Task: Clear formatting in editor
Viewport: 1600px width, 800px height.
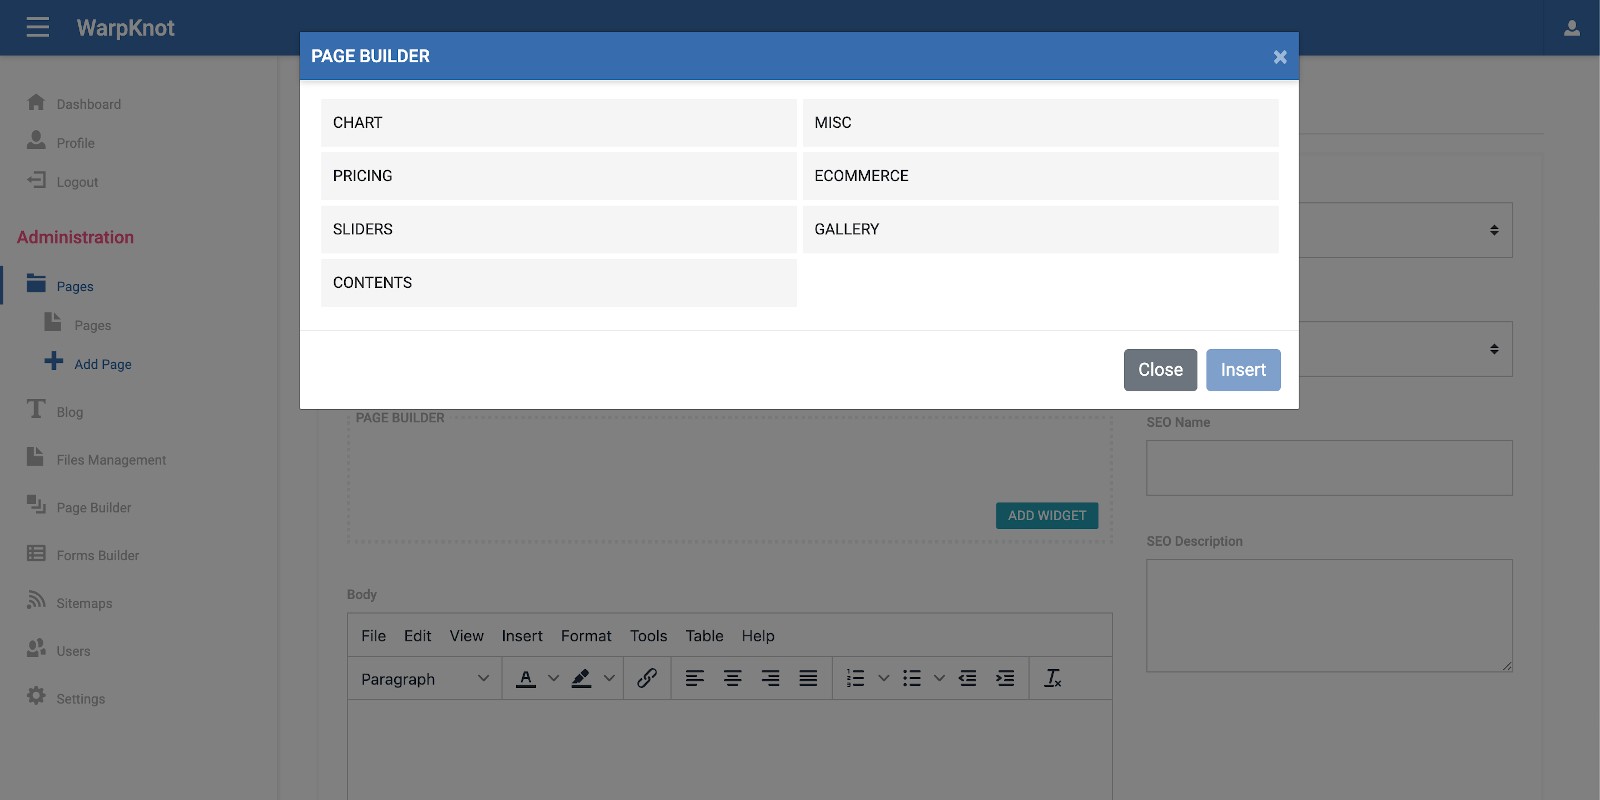Action: tap(1053, 678)
